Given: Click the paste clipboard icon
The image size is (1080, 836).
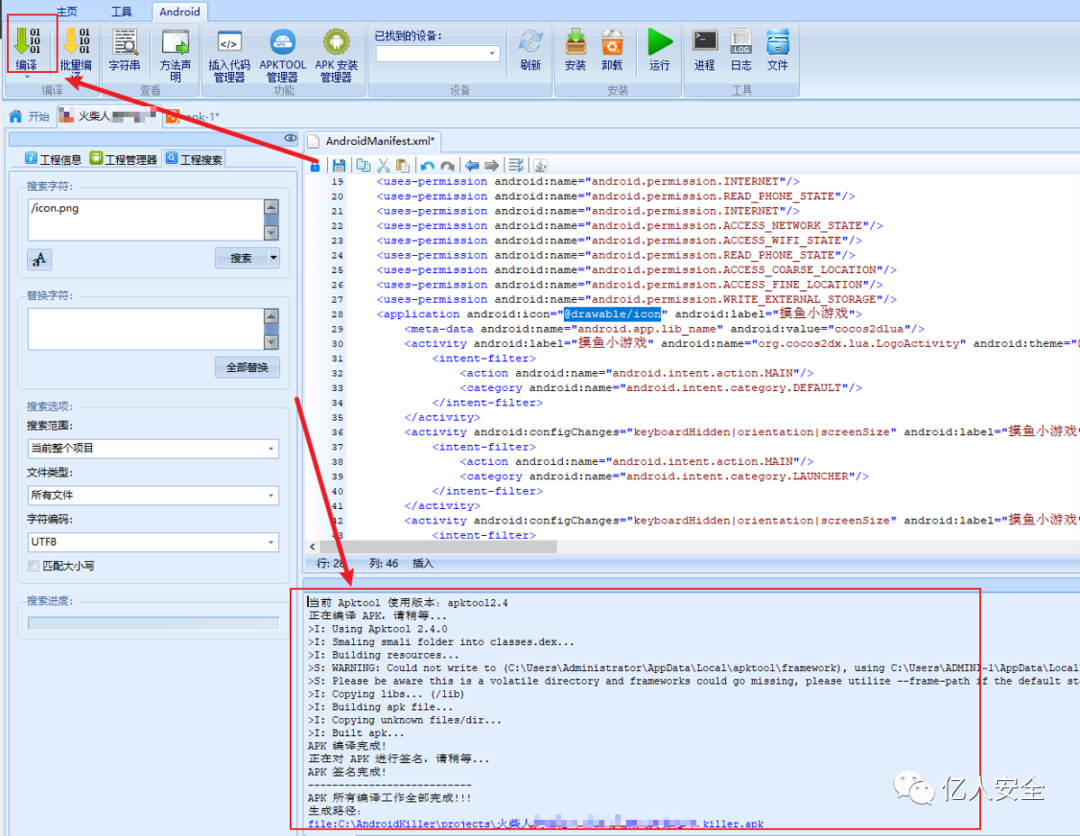Looking at the screenshot, I should point(403,165).
